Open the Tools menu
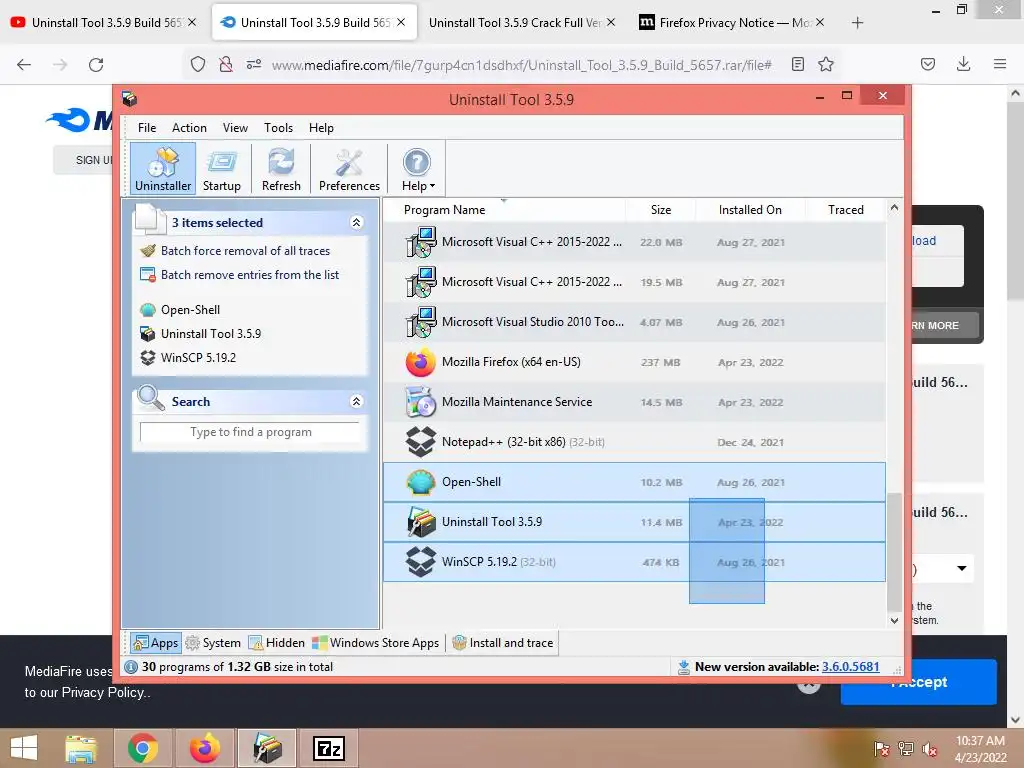Viewport: 1024px width, 768px height. coord(278,128)
